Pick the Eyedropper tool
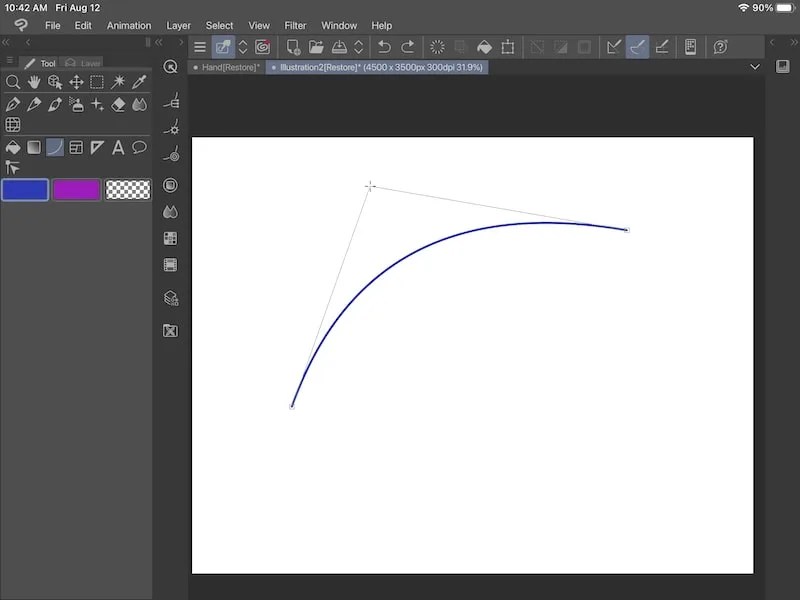Image resolution: width=800 pixels, height=600 pixels. [139, 82]
